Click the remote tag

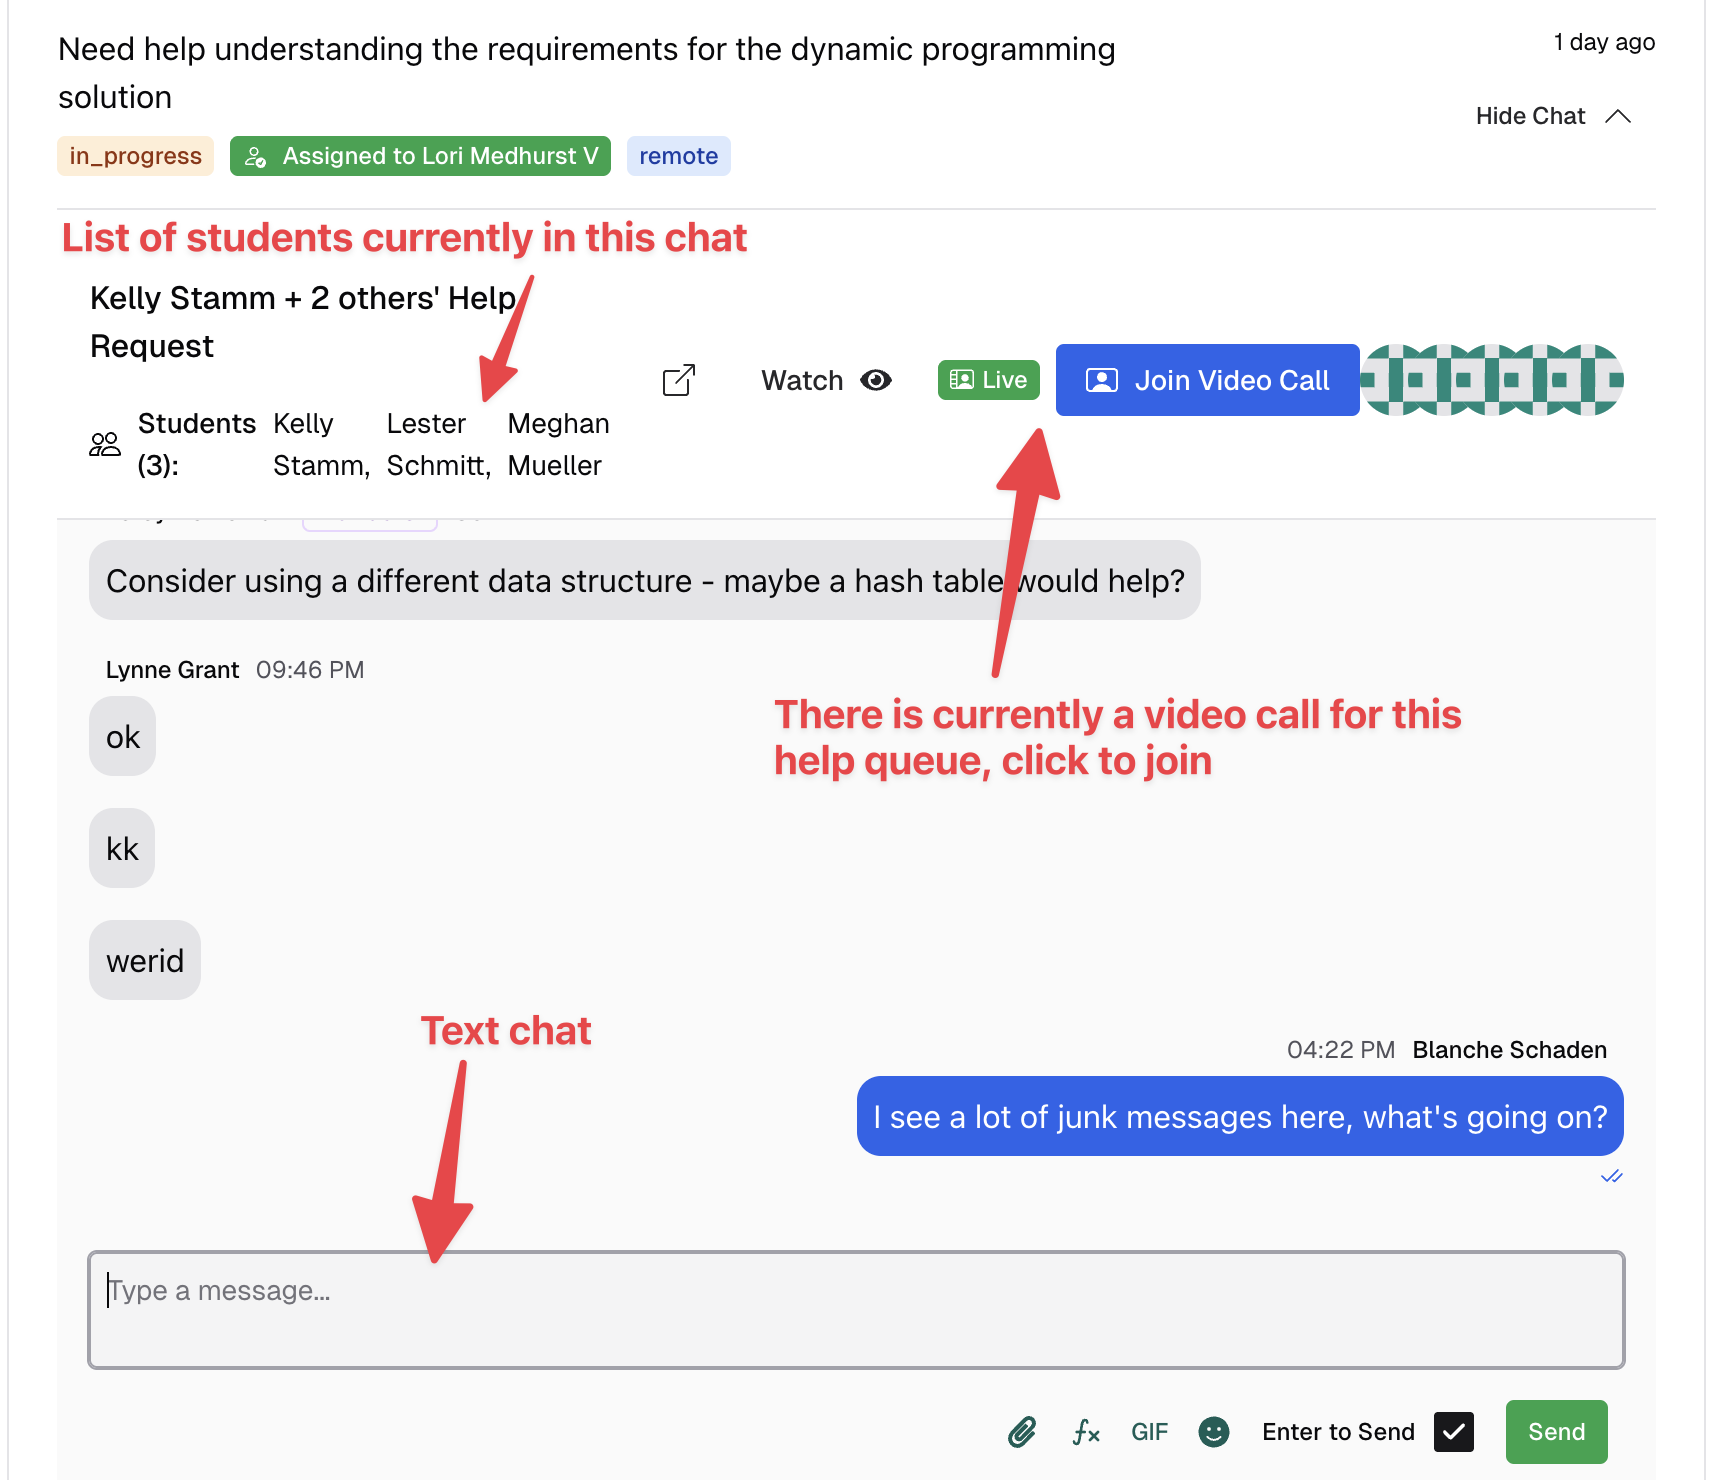[678, 156]
